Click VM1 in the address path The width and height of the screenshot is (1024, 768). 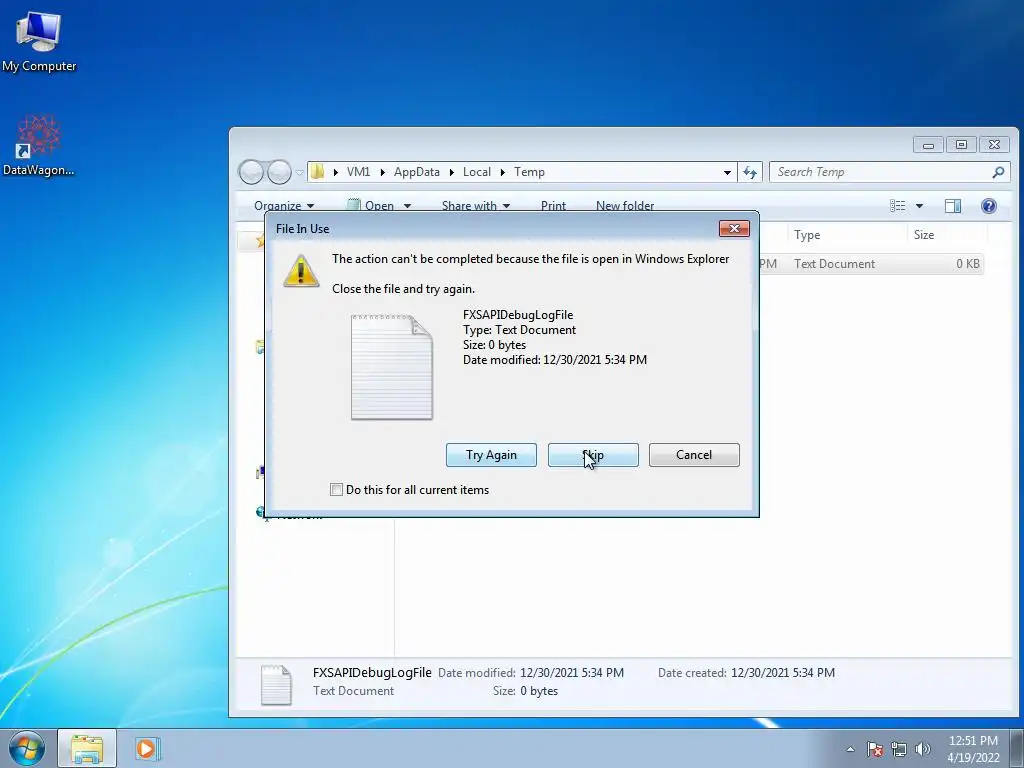coord(358,172)
